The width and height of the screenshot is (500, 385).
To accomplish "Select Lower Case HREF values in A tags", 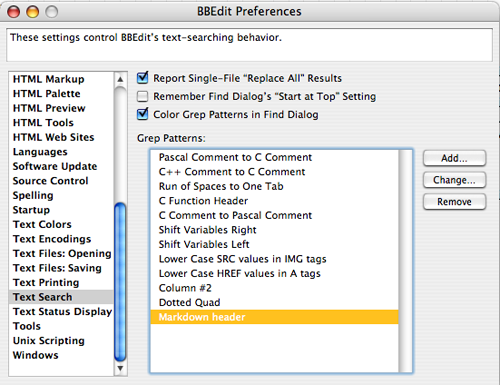I will point(274,273).
